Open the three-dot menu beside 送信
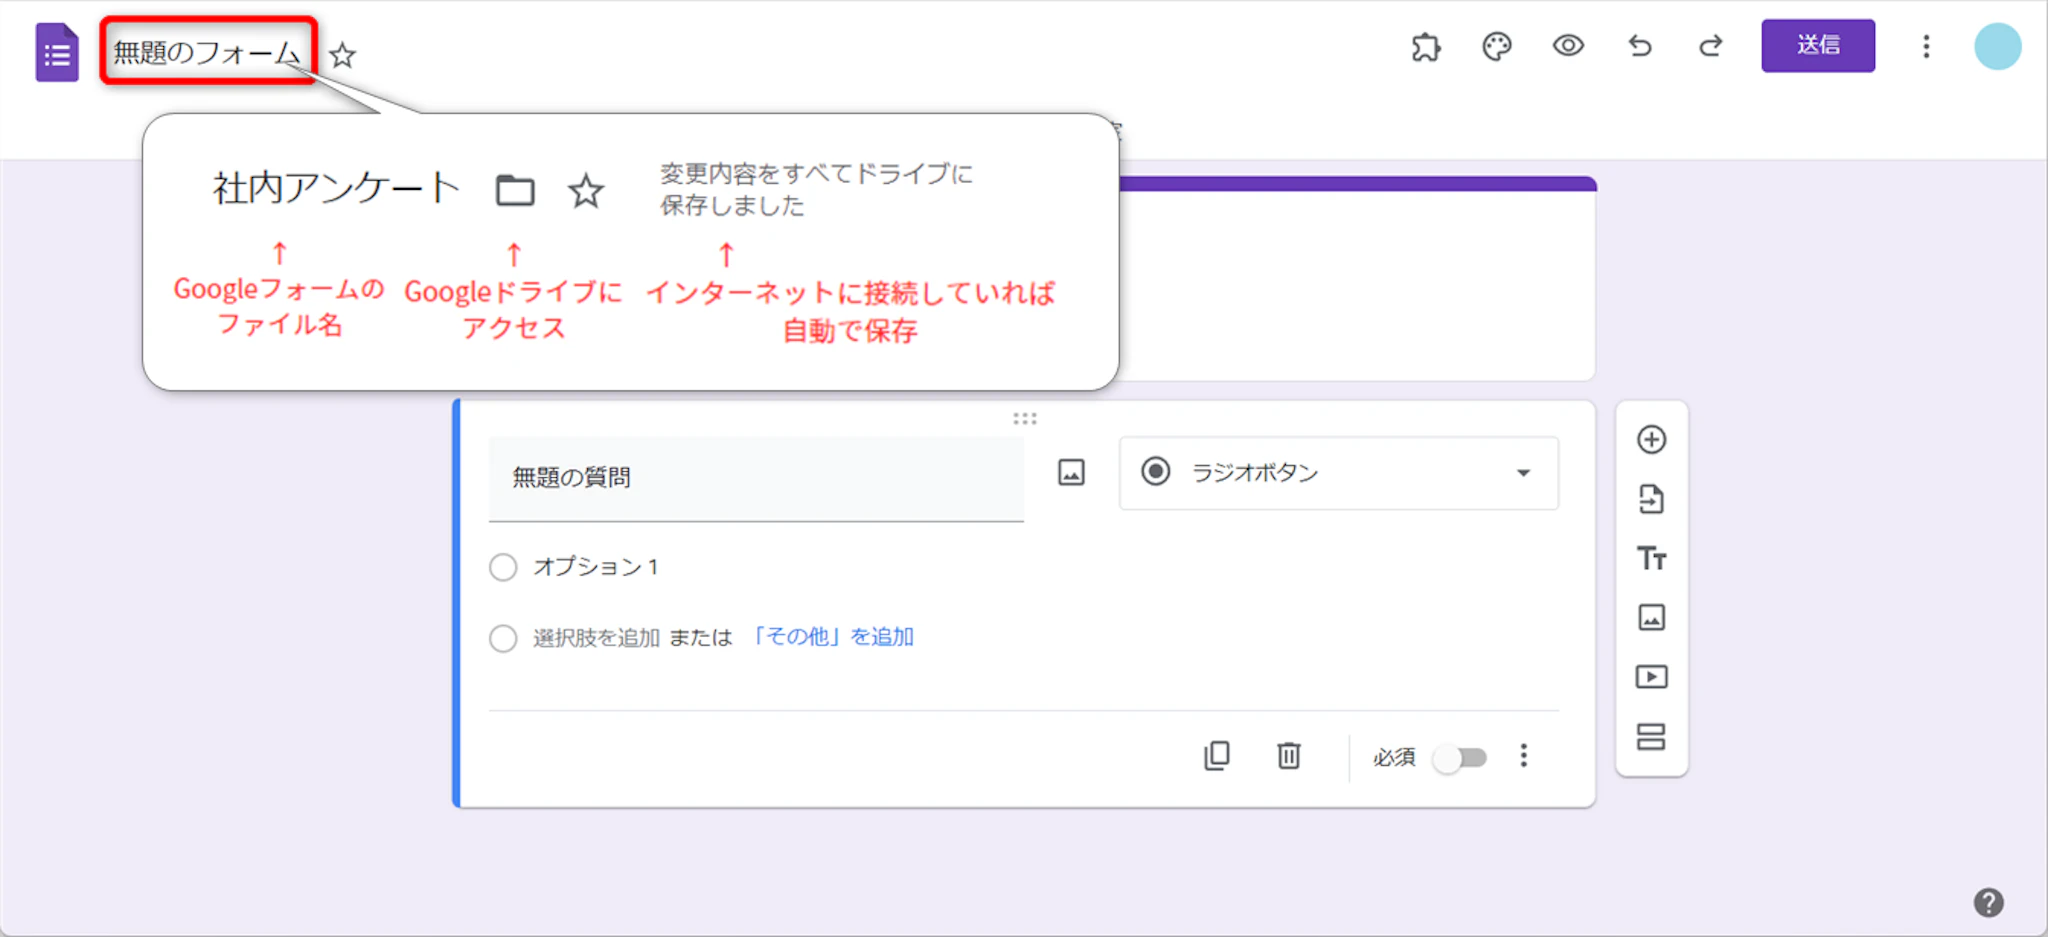 click(1925, 47)
